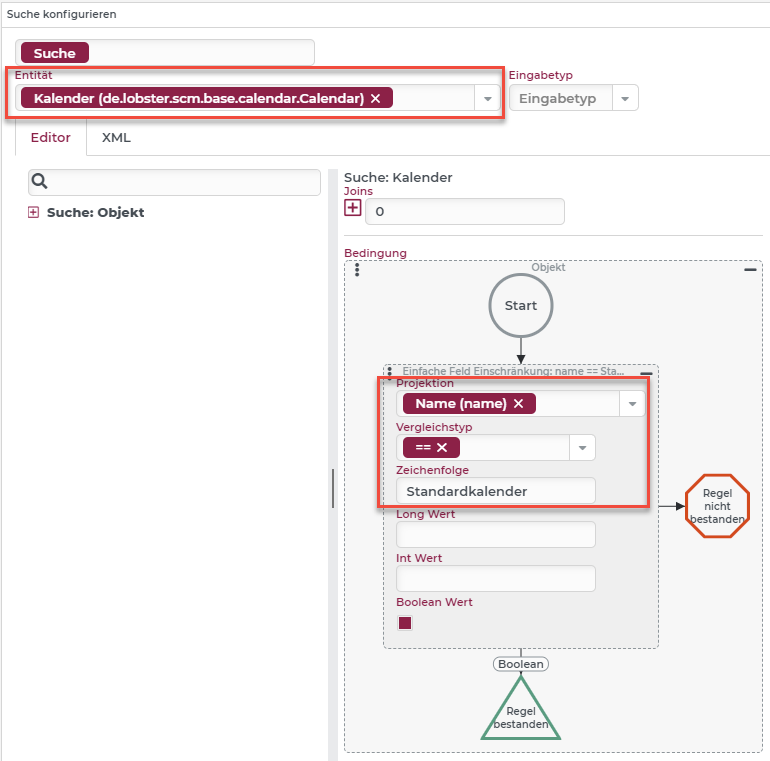
Task: Collapse the Einfache Feld Einschränkung block
Action: point(646,373)
